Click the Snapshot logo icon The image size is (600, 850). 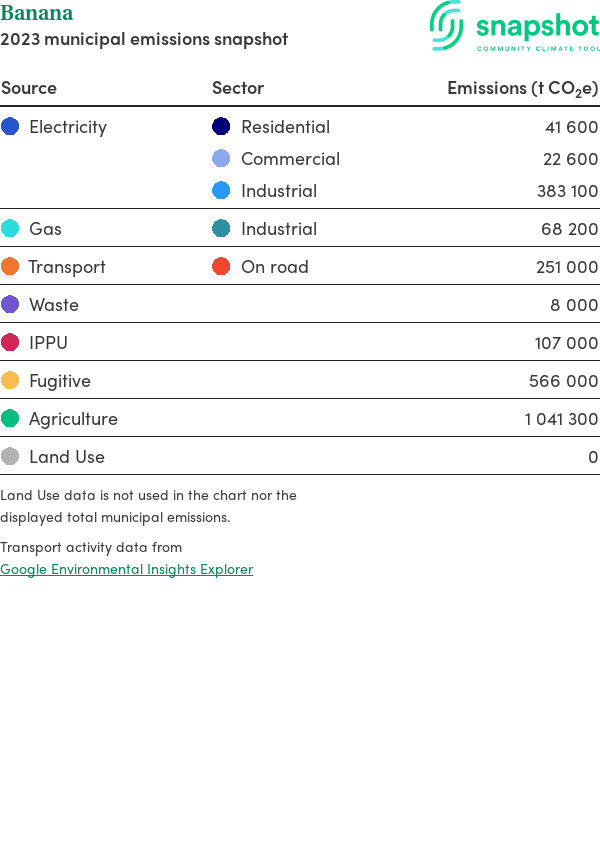point(447,26)
